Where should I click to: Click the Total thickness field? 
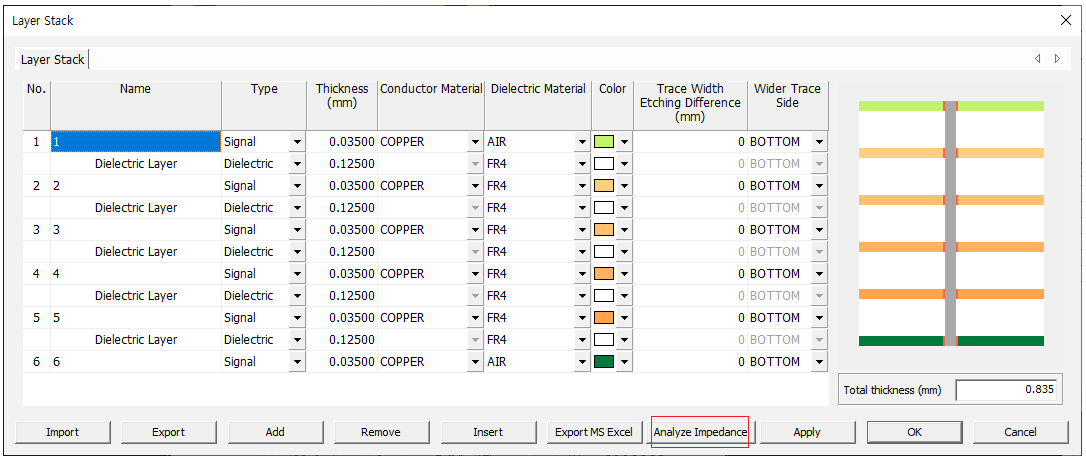tap(1007, 390)
